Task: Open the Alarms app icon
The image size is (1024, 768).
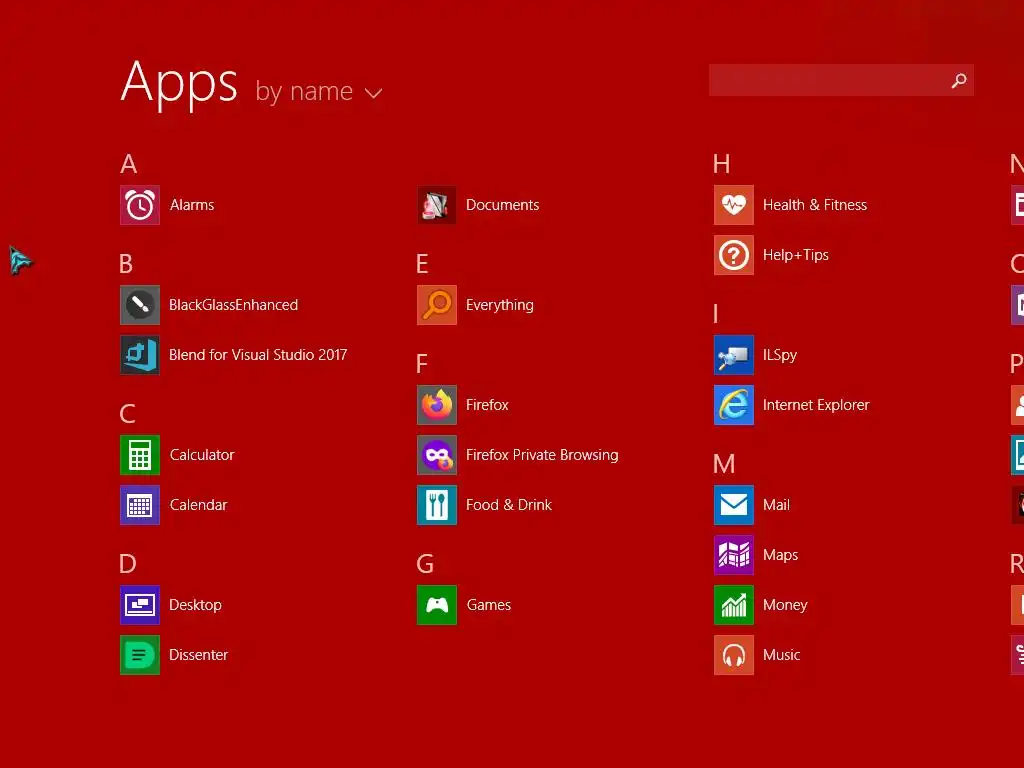Action: (x=140, y=205)
